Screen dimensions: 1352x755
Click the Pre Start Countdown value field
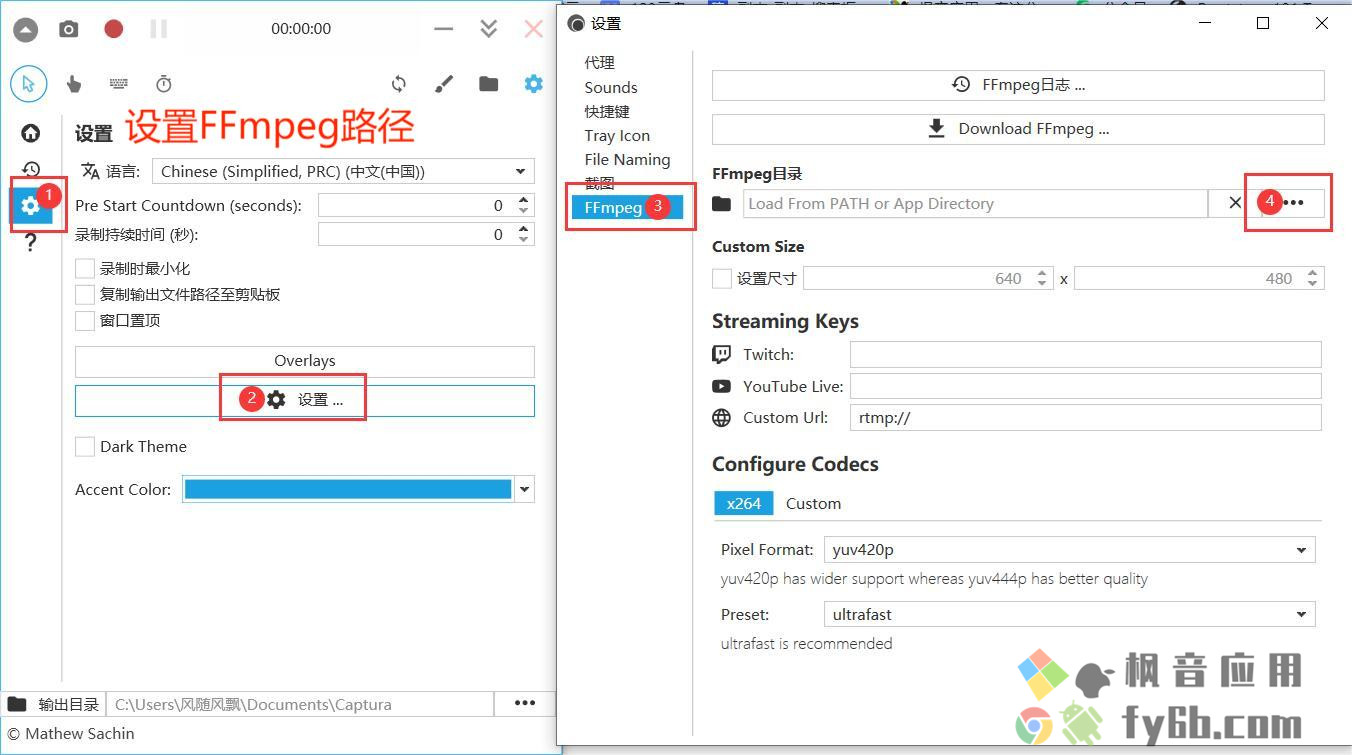point(414,205)
